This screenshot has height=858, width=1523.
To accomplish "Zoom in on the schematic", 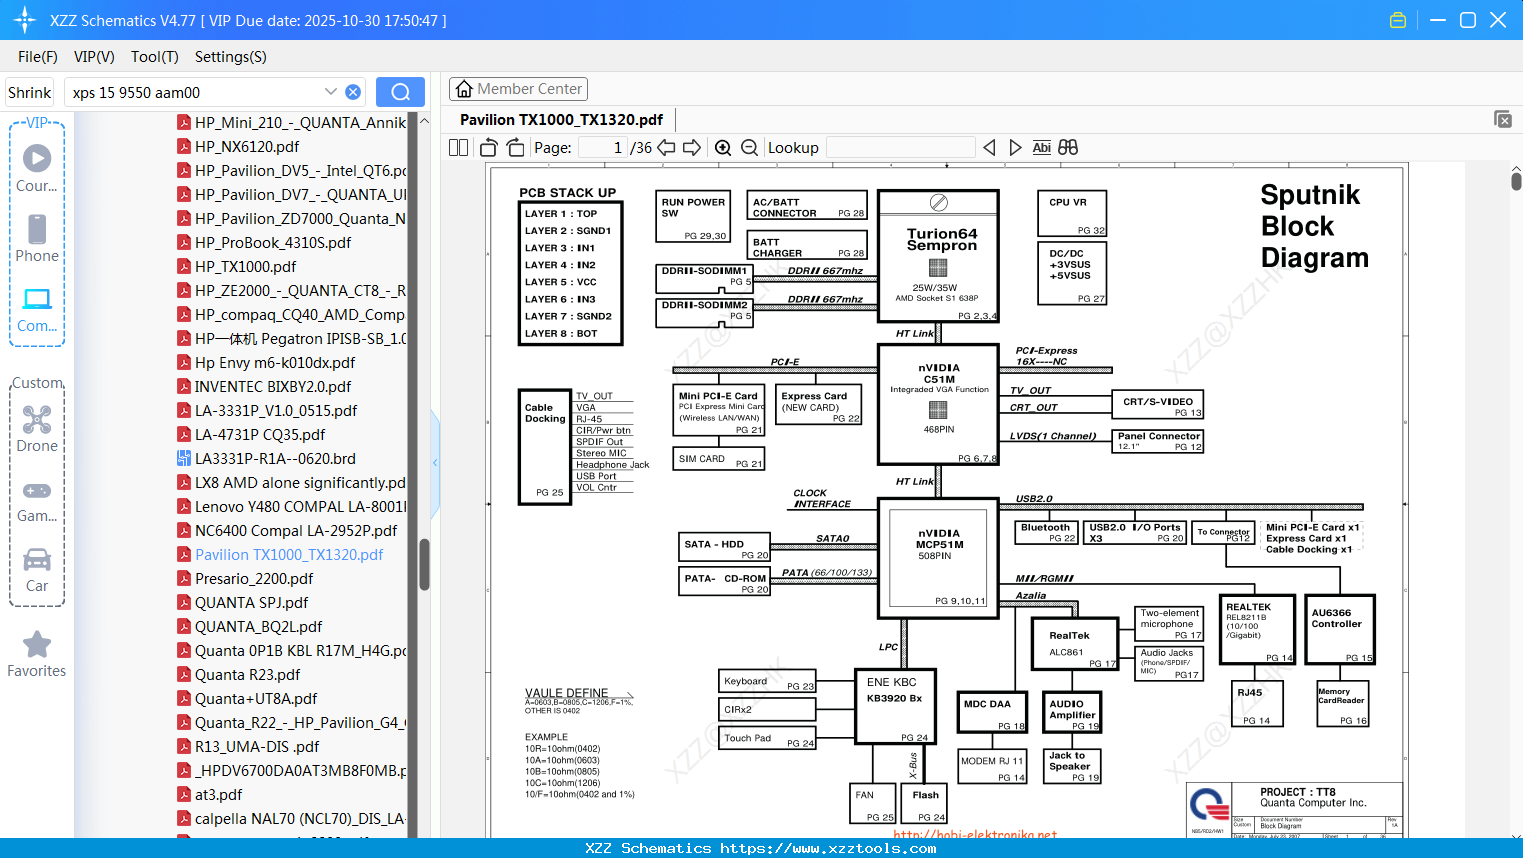I will coord(723,147).
